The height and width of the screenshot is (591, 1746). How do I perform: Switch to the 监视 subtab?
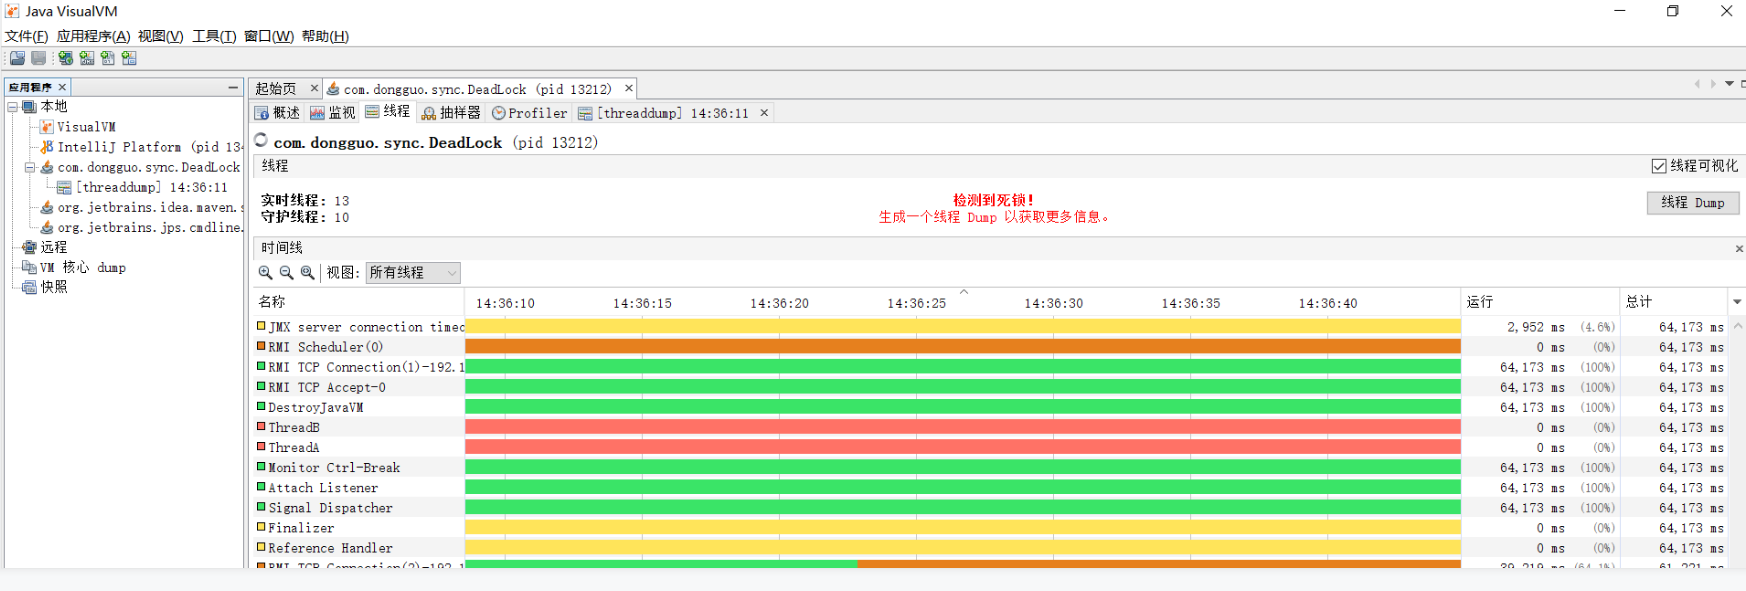tap(332, 113)
